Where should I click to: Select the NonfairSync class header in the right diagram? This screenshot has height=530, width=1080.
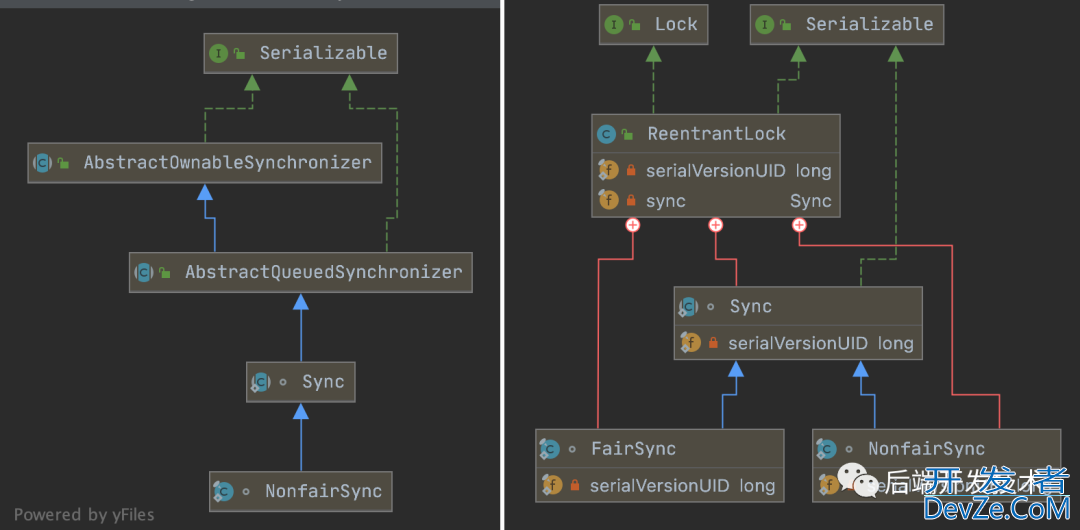(935, 449)
